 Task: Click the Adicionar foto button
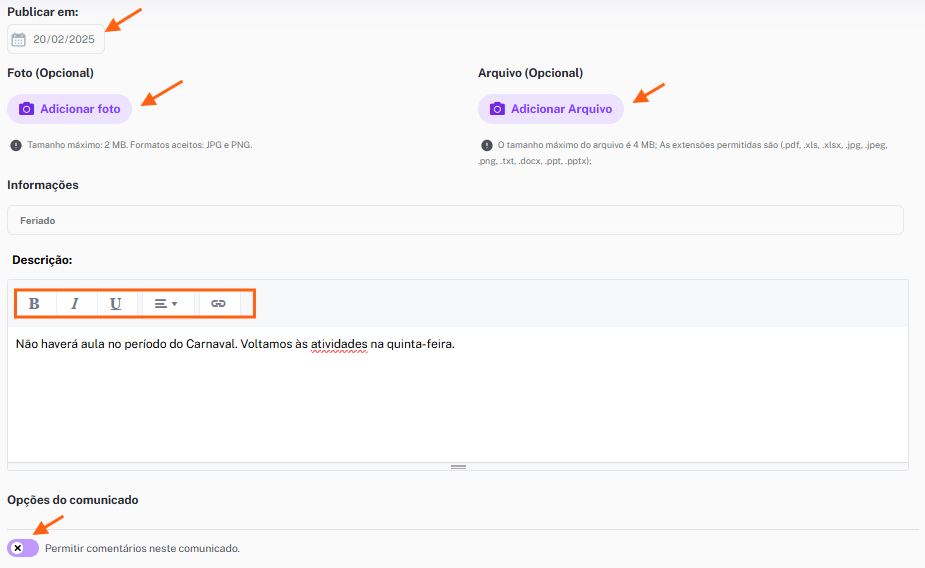pyautogui.click(x=70, y=109)
